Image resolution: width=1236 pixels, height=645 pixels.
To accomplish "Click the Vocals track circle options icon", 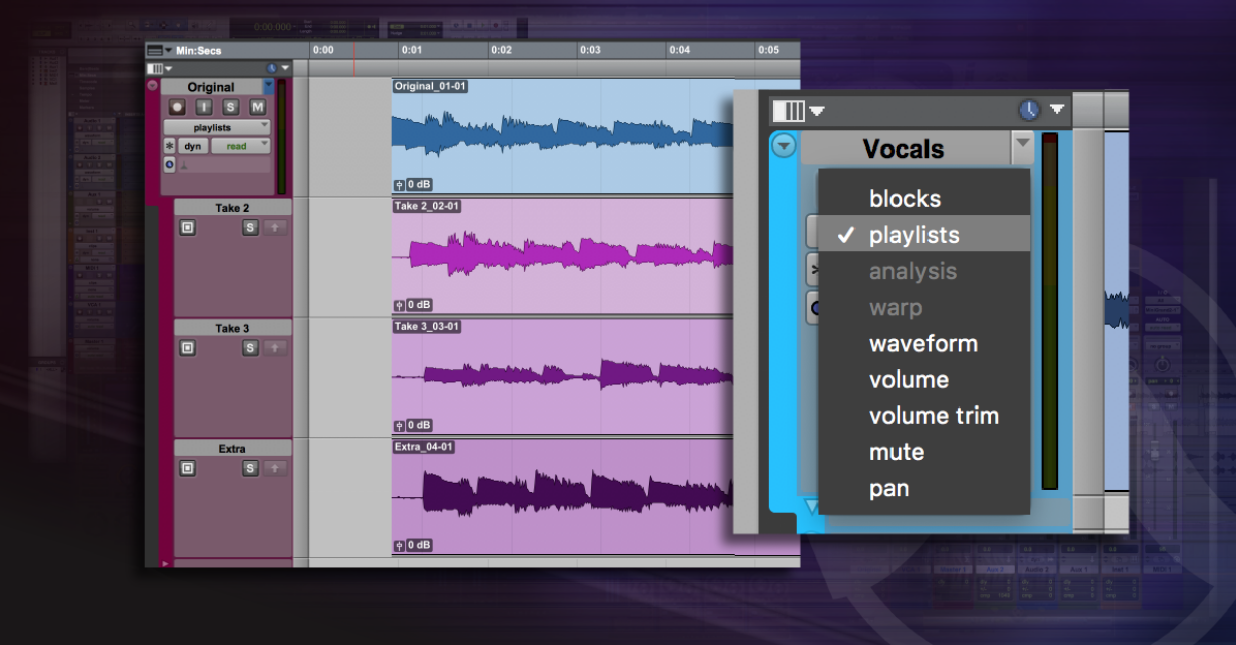I will [785, 147].
